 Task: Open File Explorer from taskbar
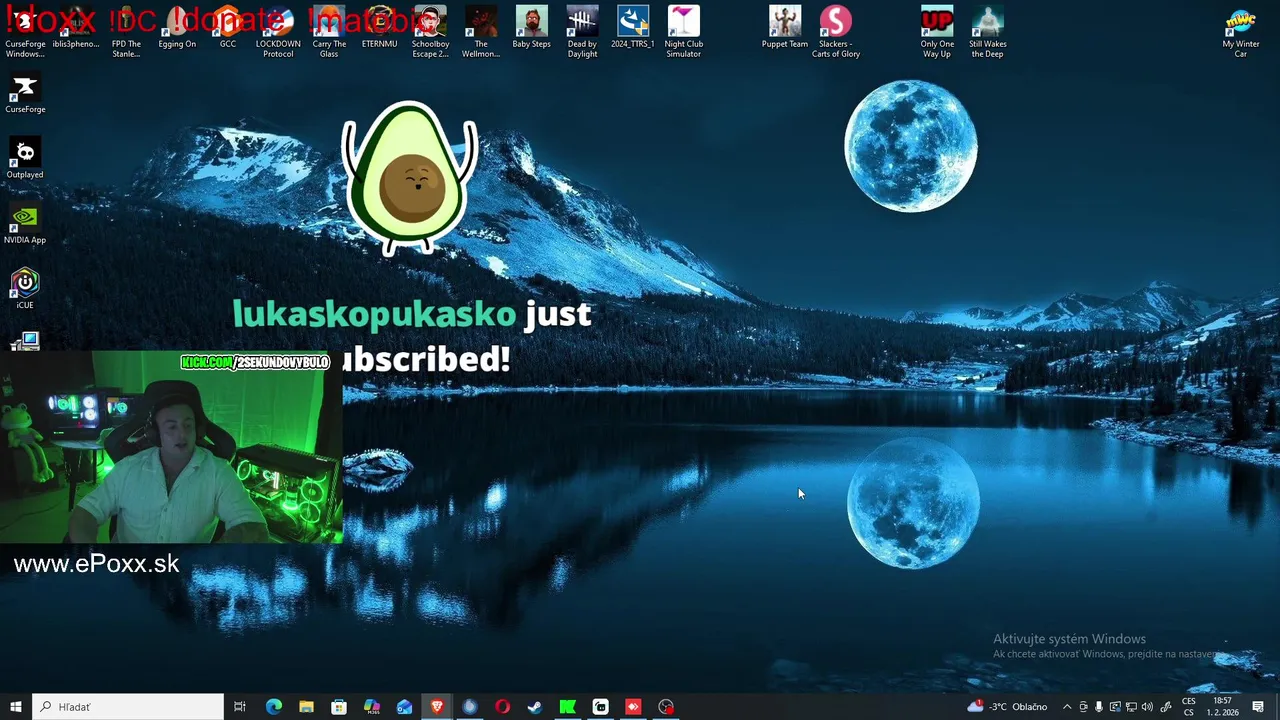coord(306,707)
